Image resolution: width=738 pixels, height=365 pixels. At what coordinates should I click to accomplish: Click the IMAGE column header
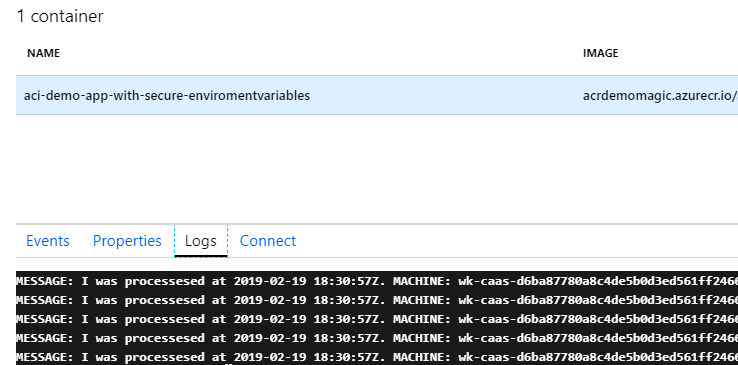(x=601, y=53)
